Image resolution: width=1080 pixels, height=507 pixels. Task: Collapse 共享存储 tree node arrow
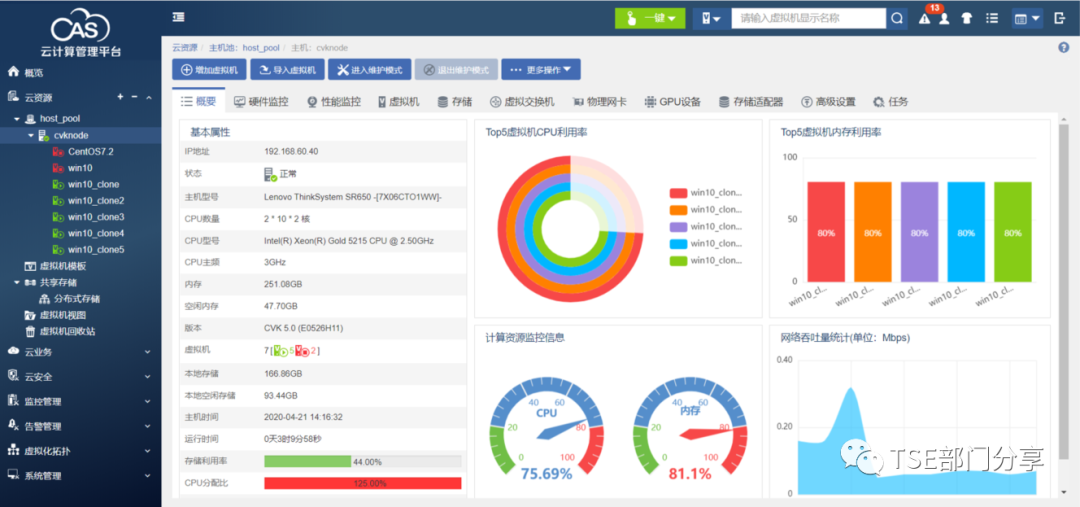pyautogui.click(x=17, y=282)
